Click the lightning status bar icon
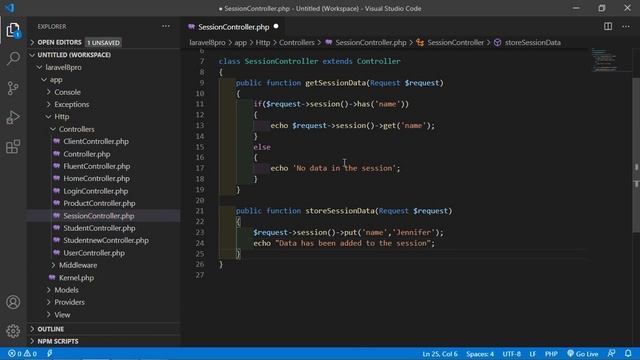 49,353
